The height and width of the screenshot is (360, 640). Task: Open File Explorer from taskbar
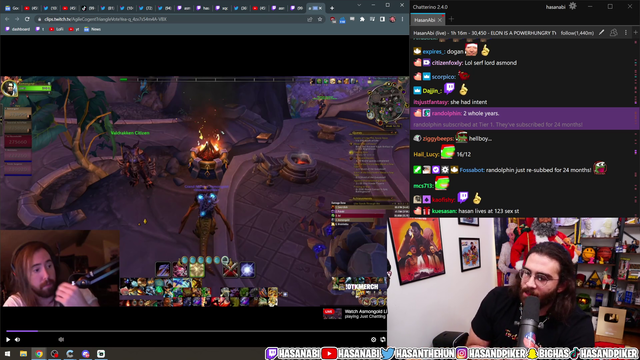[23, 353]
